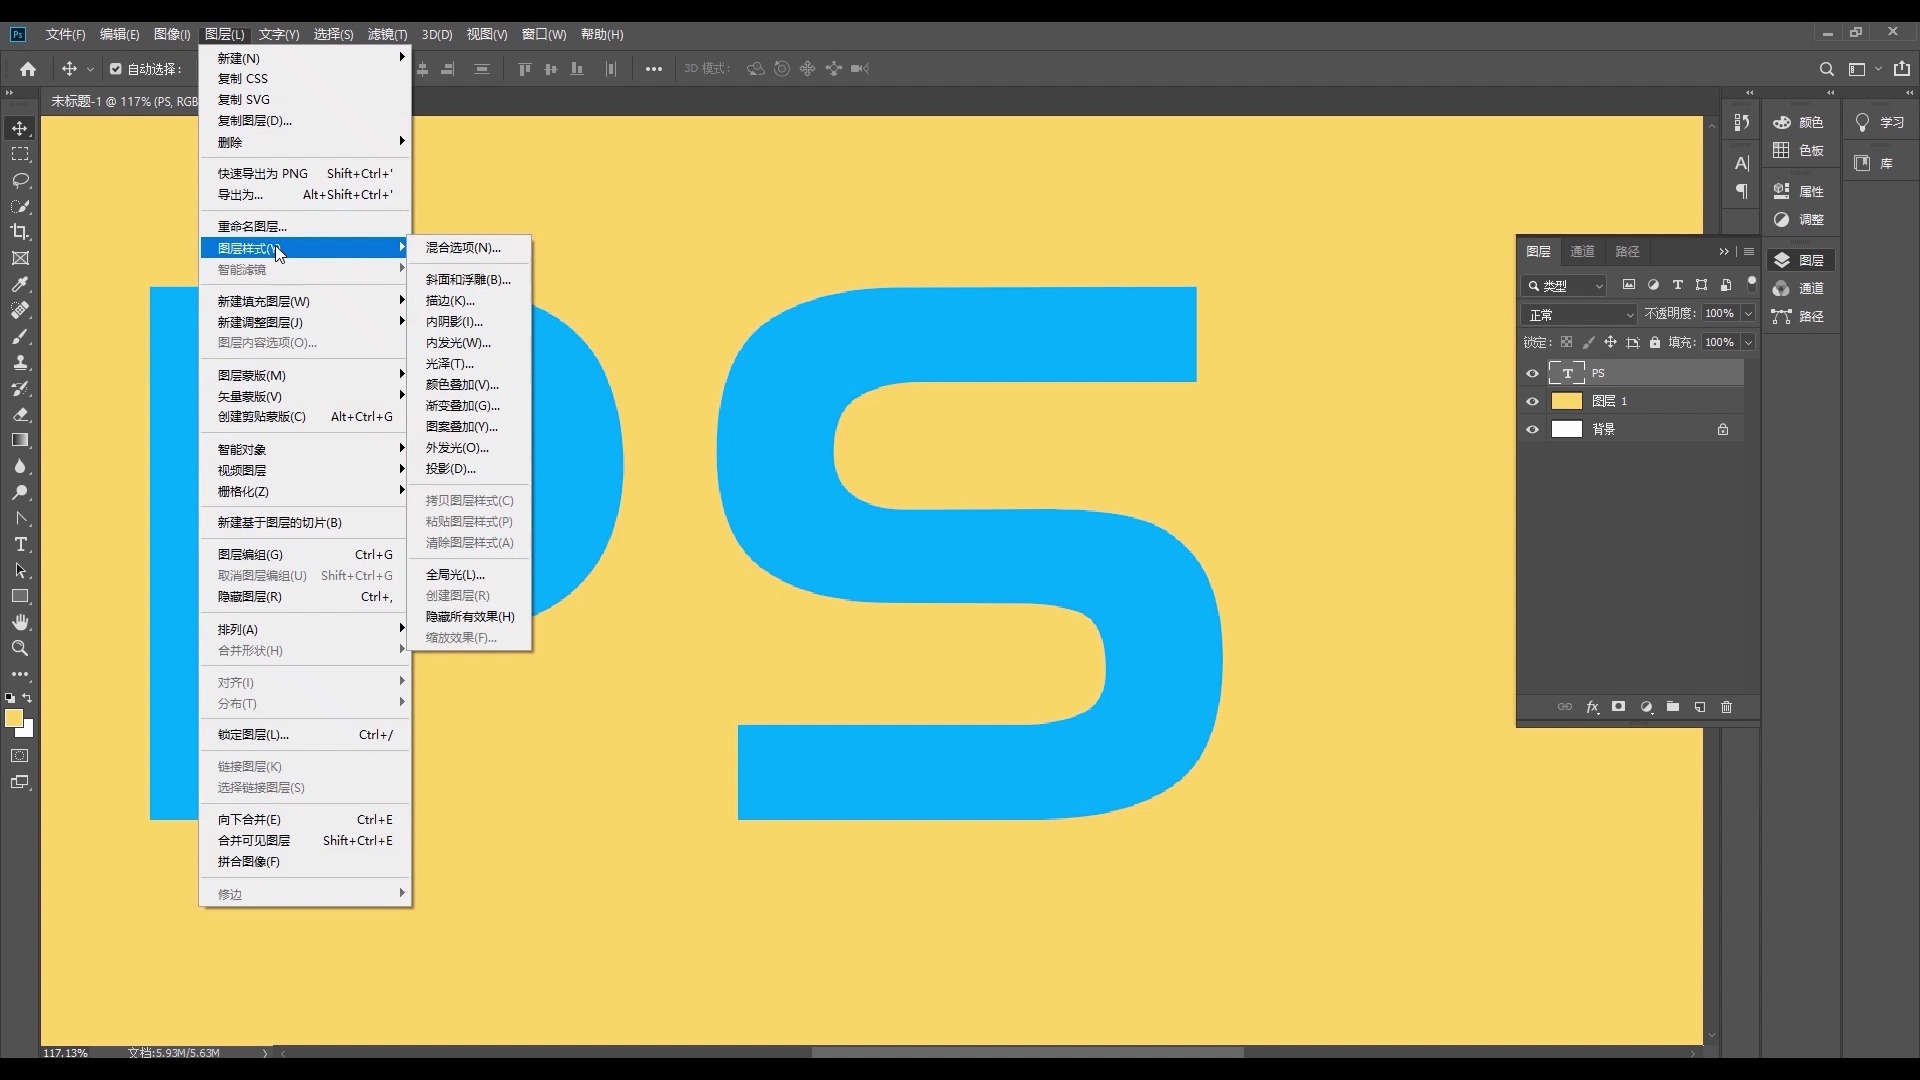Screen dimensions: 1920x1080
Task: Open the 不透明度 opacity dropdown arrow
Action: [x=1748, y=314]
